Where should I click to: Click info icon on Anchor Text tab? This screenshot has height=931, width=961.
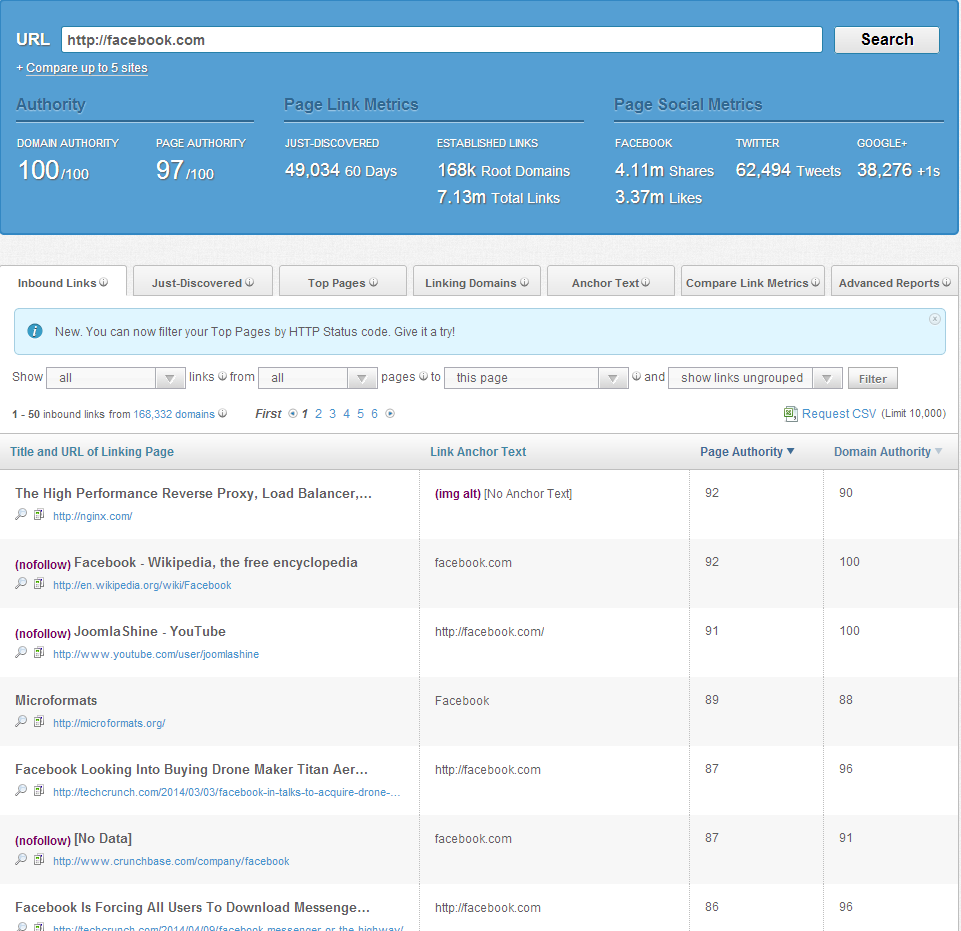pos(645,282)
